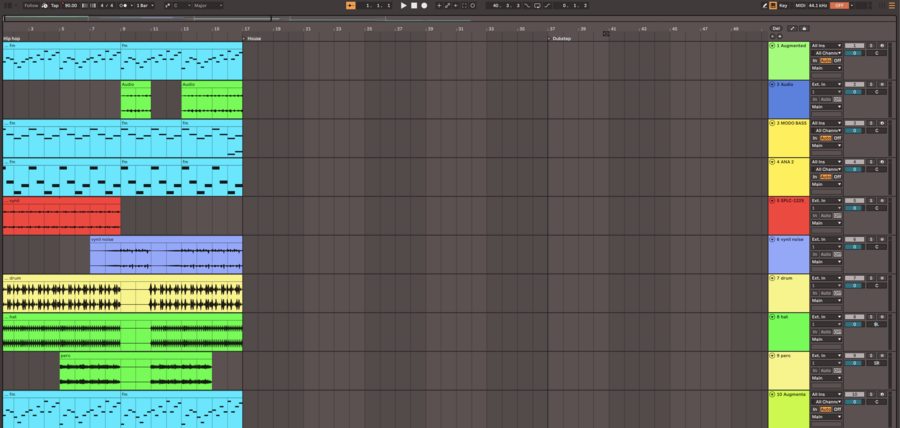Toggle the scale mode icon
Screen dimensions: 900x428
click(168, 6)
